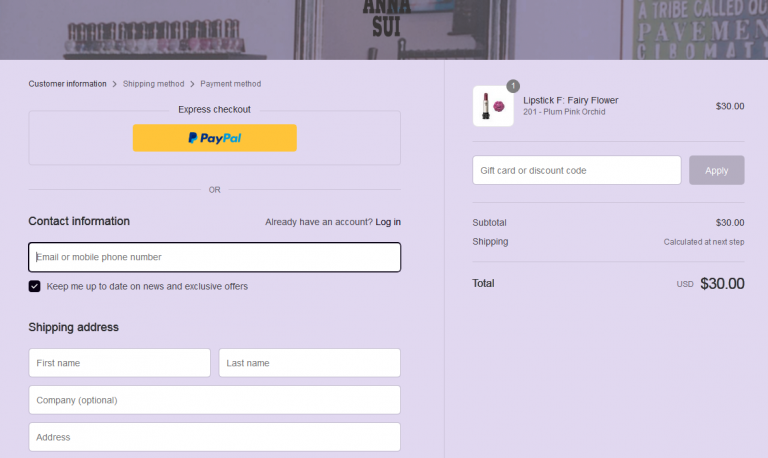The height and width of the screenshot is (458, 768).
Task: Select the First name input field
Action: 119,363
